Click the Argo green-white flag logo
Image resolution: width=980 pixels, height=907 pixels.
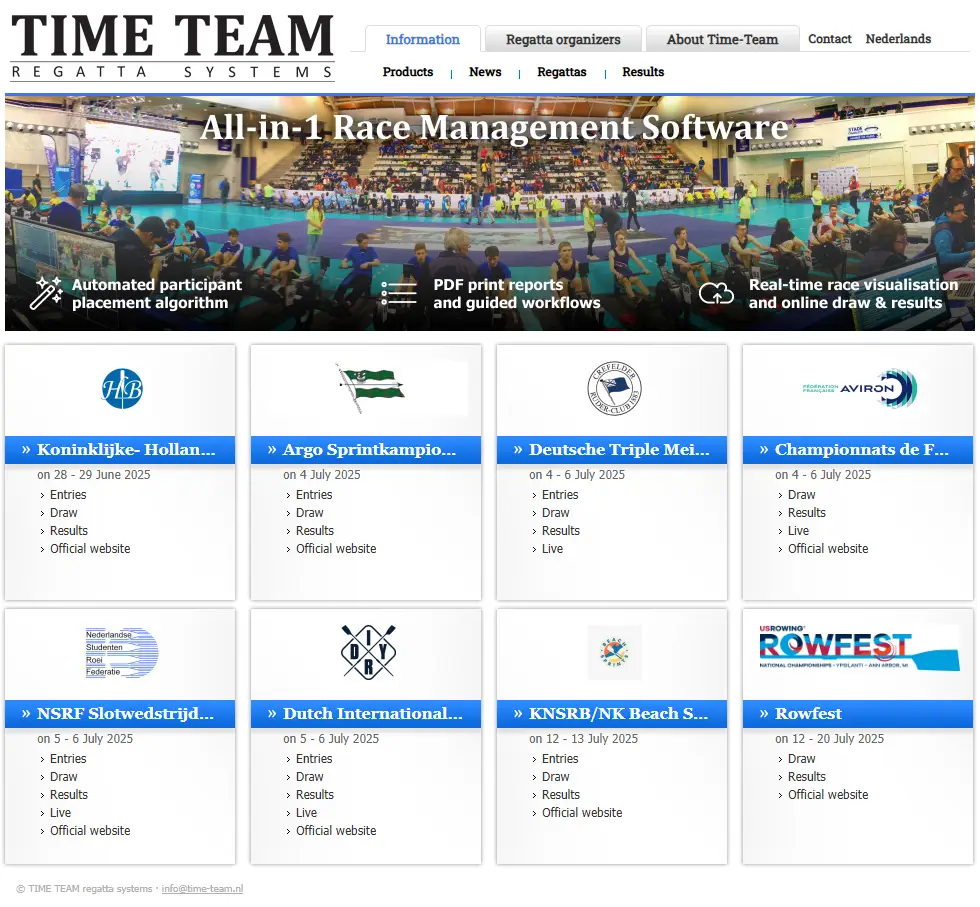coord(370,388)
